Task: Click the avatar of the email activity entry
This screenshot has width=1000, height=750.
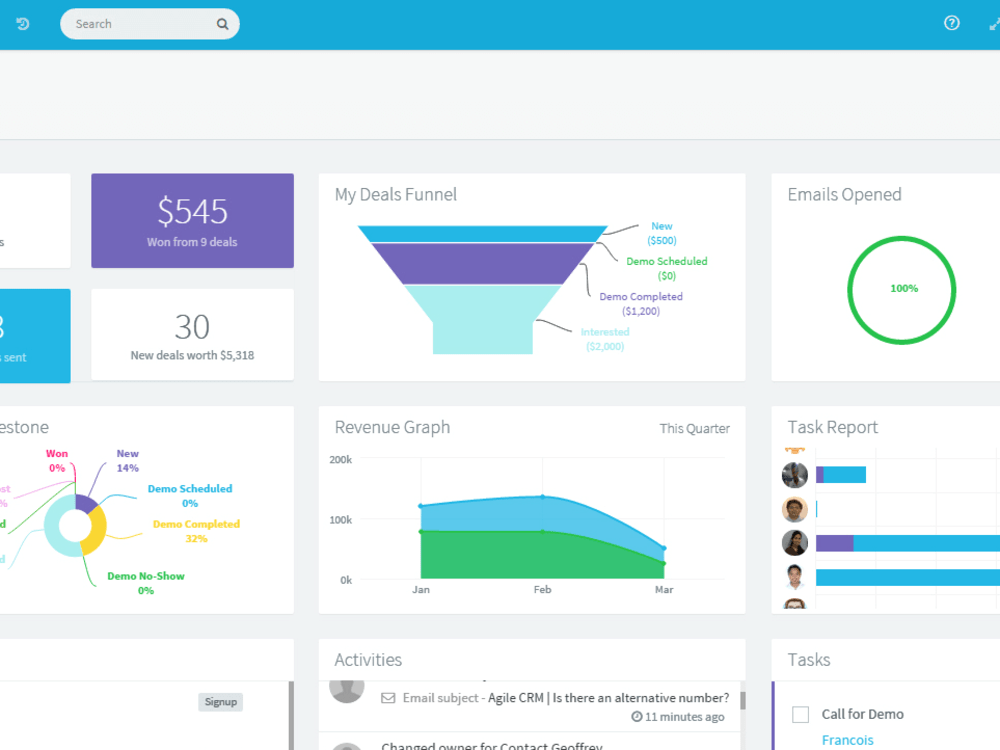Action: 346,691
